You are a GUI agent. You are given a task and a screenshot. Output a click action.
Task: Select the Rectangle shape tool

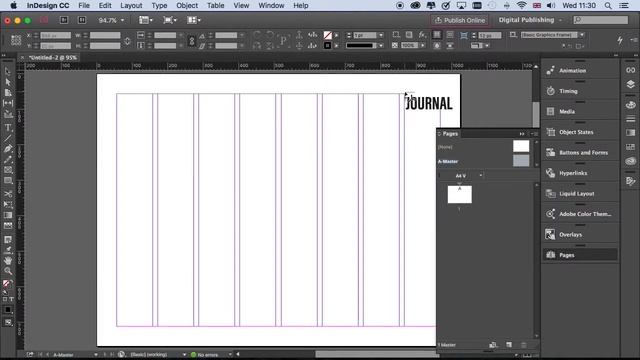point(8,180)
